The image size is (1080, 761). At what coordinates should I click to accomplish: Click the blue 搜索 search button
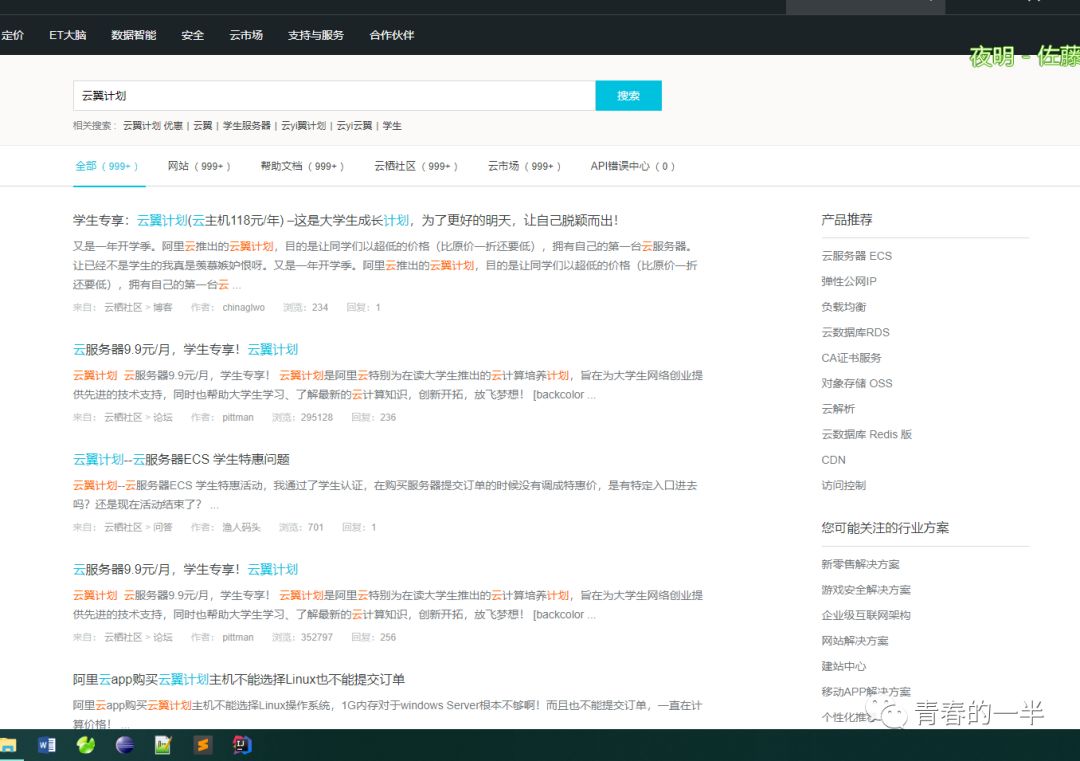(628, 96)
